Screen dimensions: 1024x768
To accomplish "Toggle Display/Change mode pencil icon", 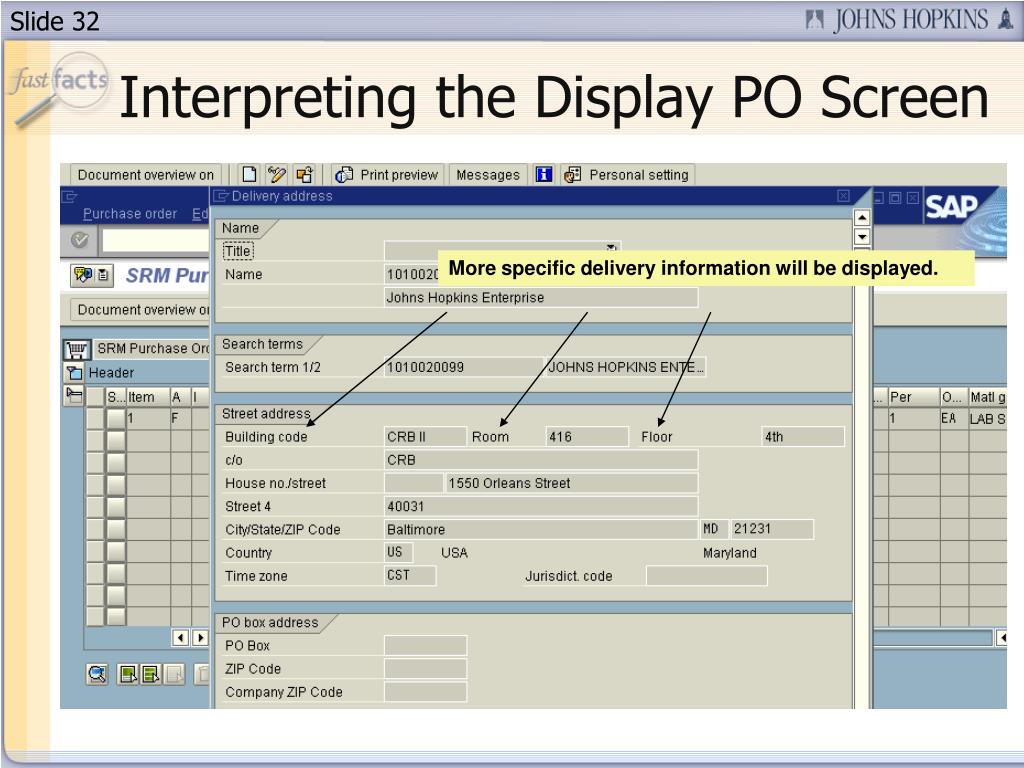I will [x=276, y=174].
